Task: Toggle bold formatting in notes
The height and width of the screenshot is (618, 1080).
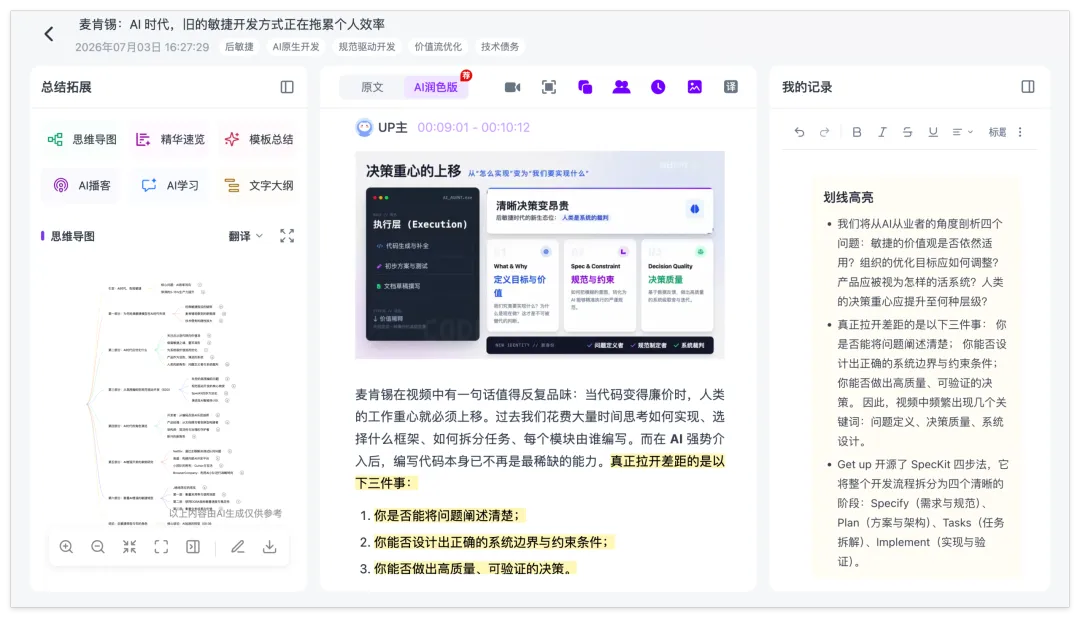Action: coord(857,132)
